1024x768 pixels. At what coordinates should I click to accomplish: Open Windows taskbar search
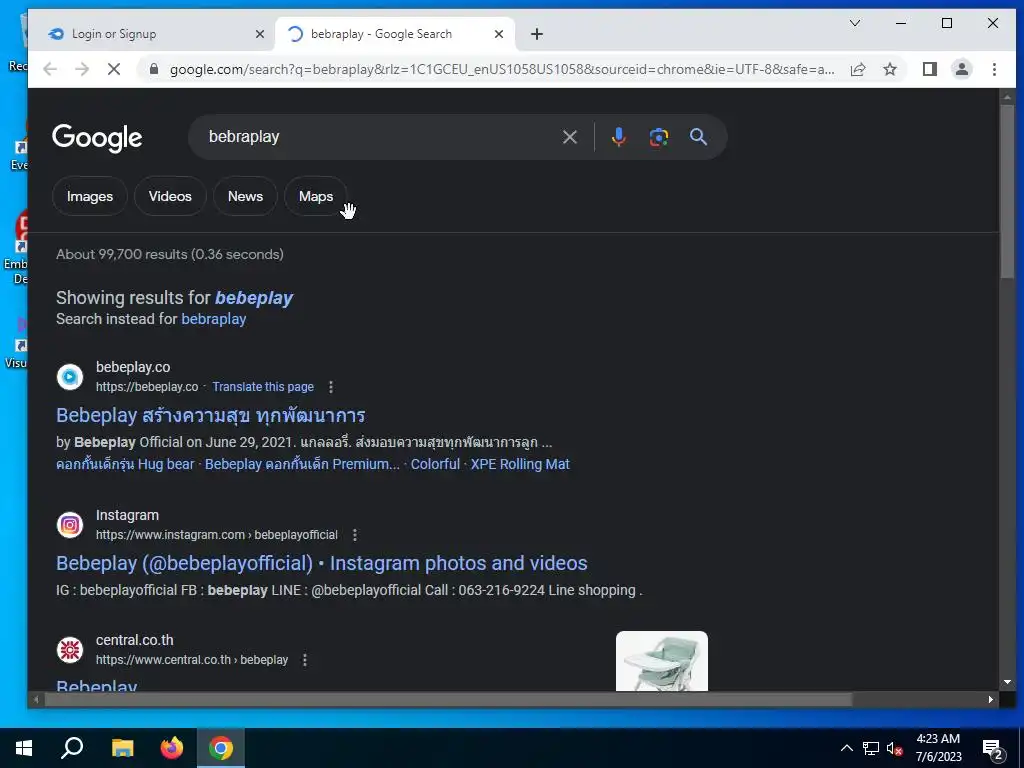pos(72,748)
